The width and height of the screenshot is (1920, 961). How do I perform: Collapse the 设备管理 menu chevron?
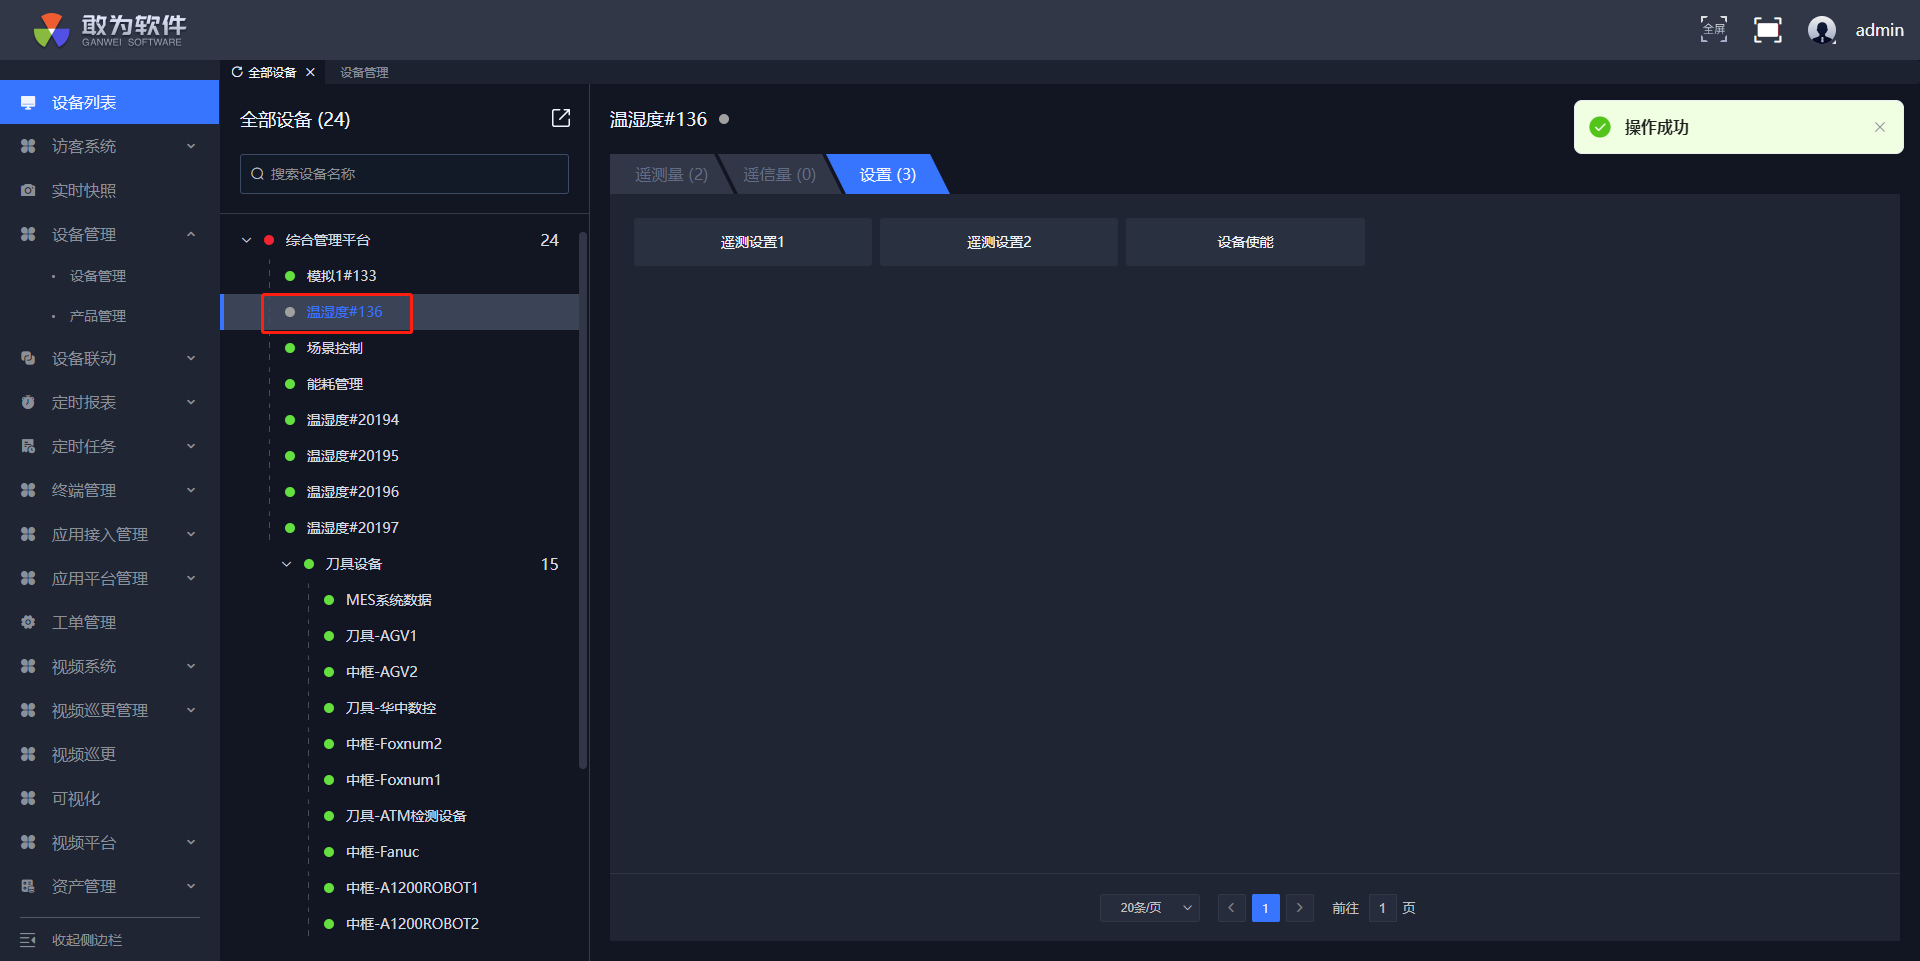tap(191, 234)
